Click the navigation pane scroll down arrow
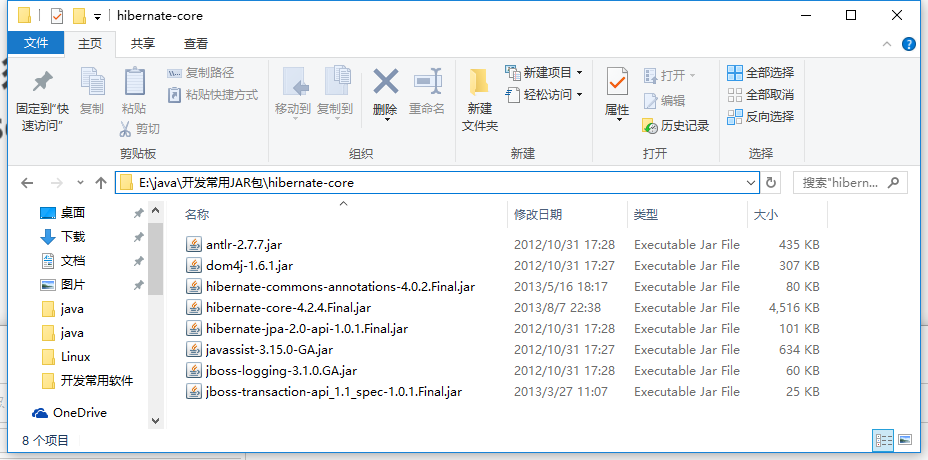Image resolution: width=928 pixels, height=460 pixels. pyautogui.click(x=156, y=421)
